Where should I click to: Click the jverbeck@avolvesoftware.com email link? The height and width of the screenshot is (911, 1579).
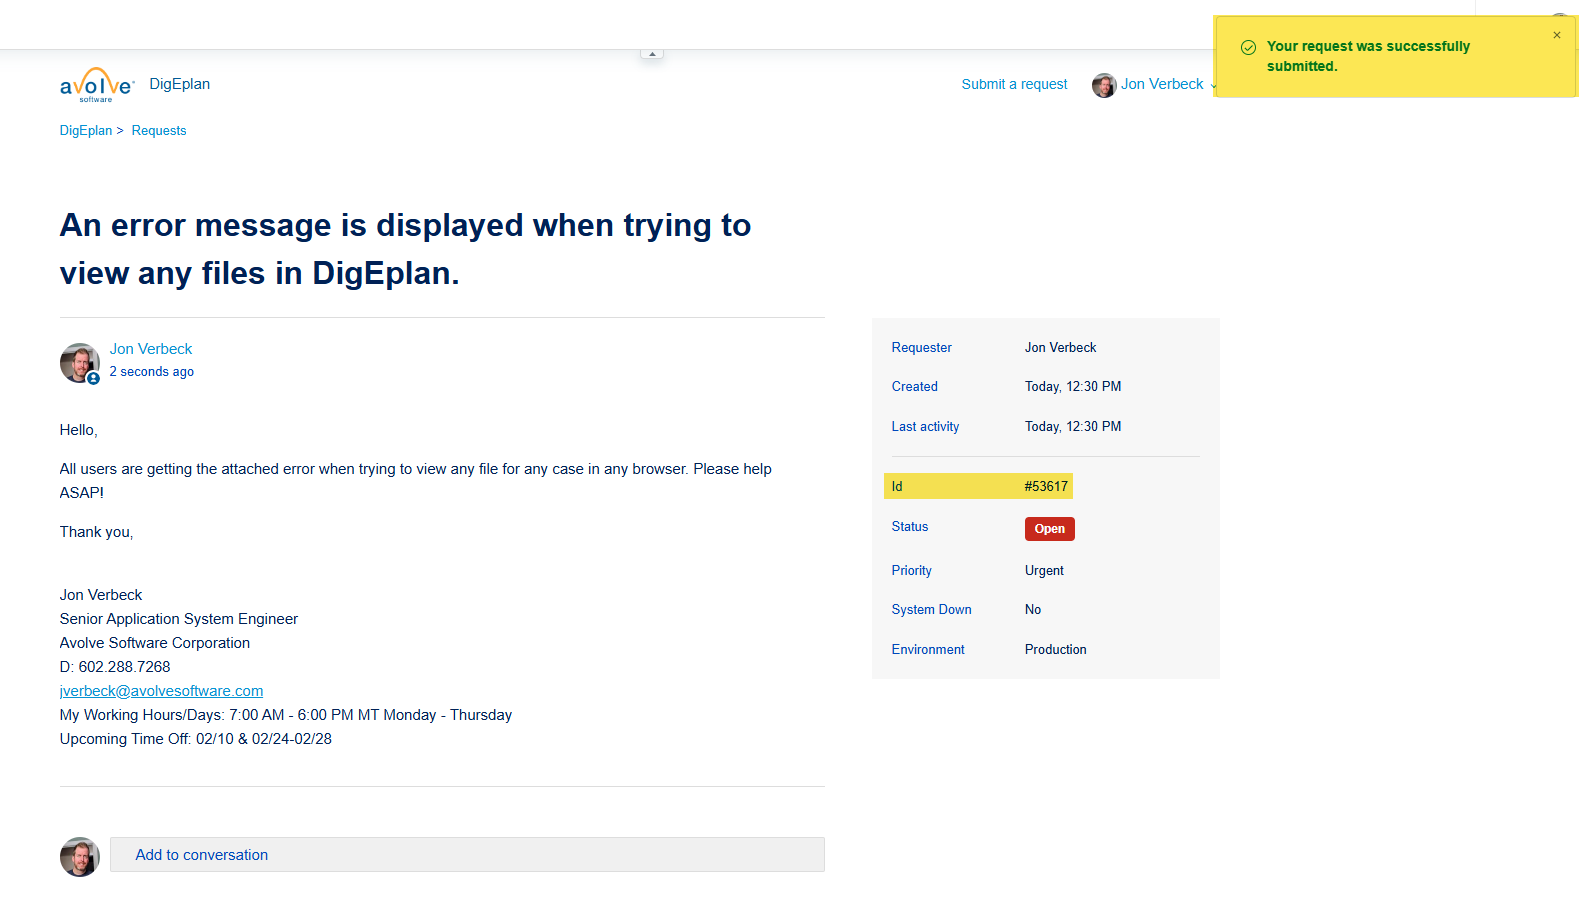click(x=162, y=691)
